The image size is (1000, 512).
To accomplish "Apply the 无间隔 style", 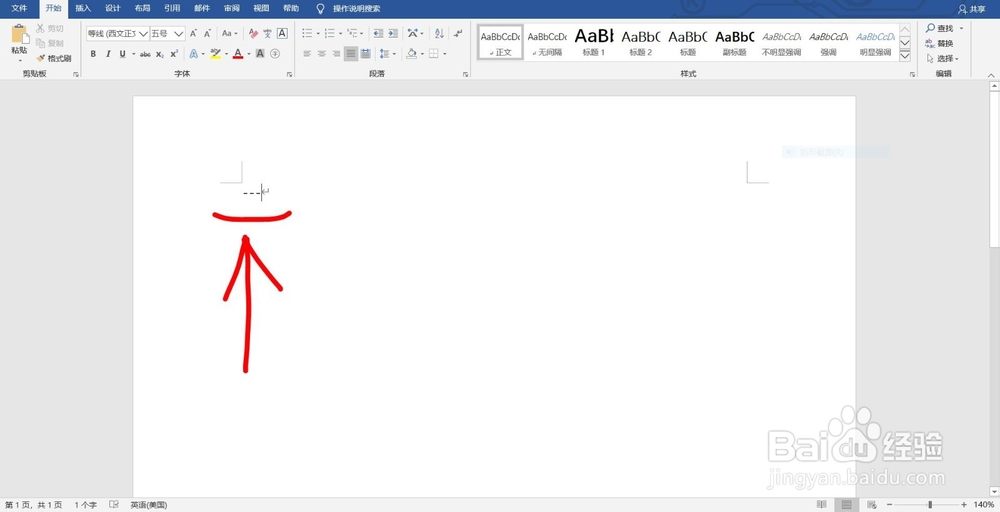I will pyautogui.click(x=547, y=43).
